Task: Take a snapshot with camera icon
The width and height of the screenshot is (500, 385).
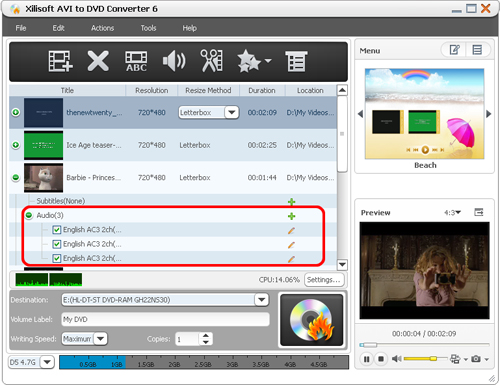Action: (x=476, y=359)
